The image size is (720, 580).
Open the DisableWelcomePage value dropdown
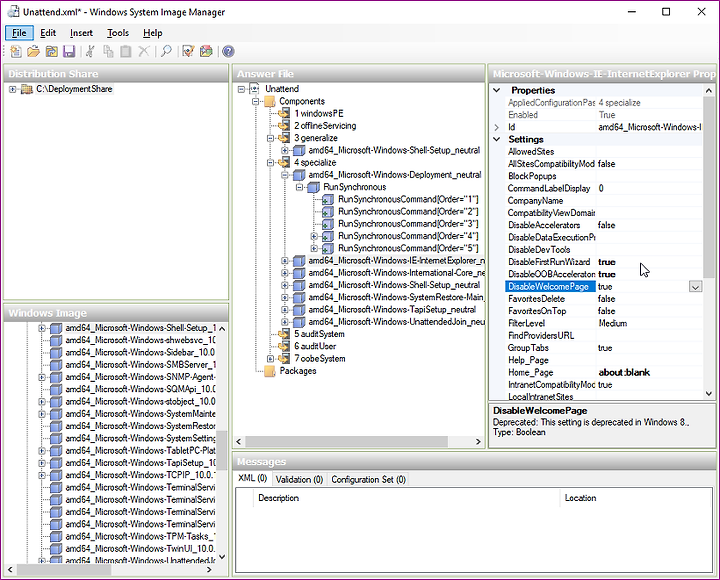(x=695, y=287)
